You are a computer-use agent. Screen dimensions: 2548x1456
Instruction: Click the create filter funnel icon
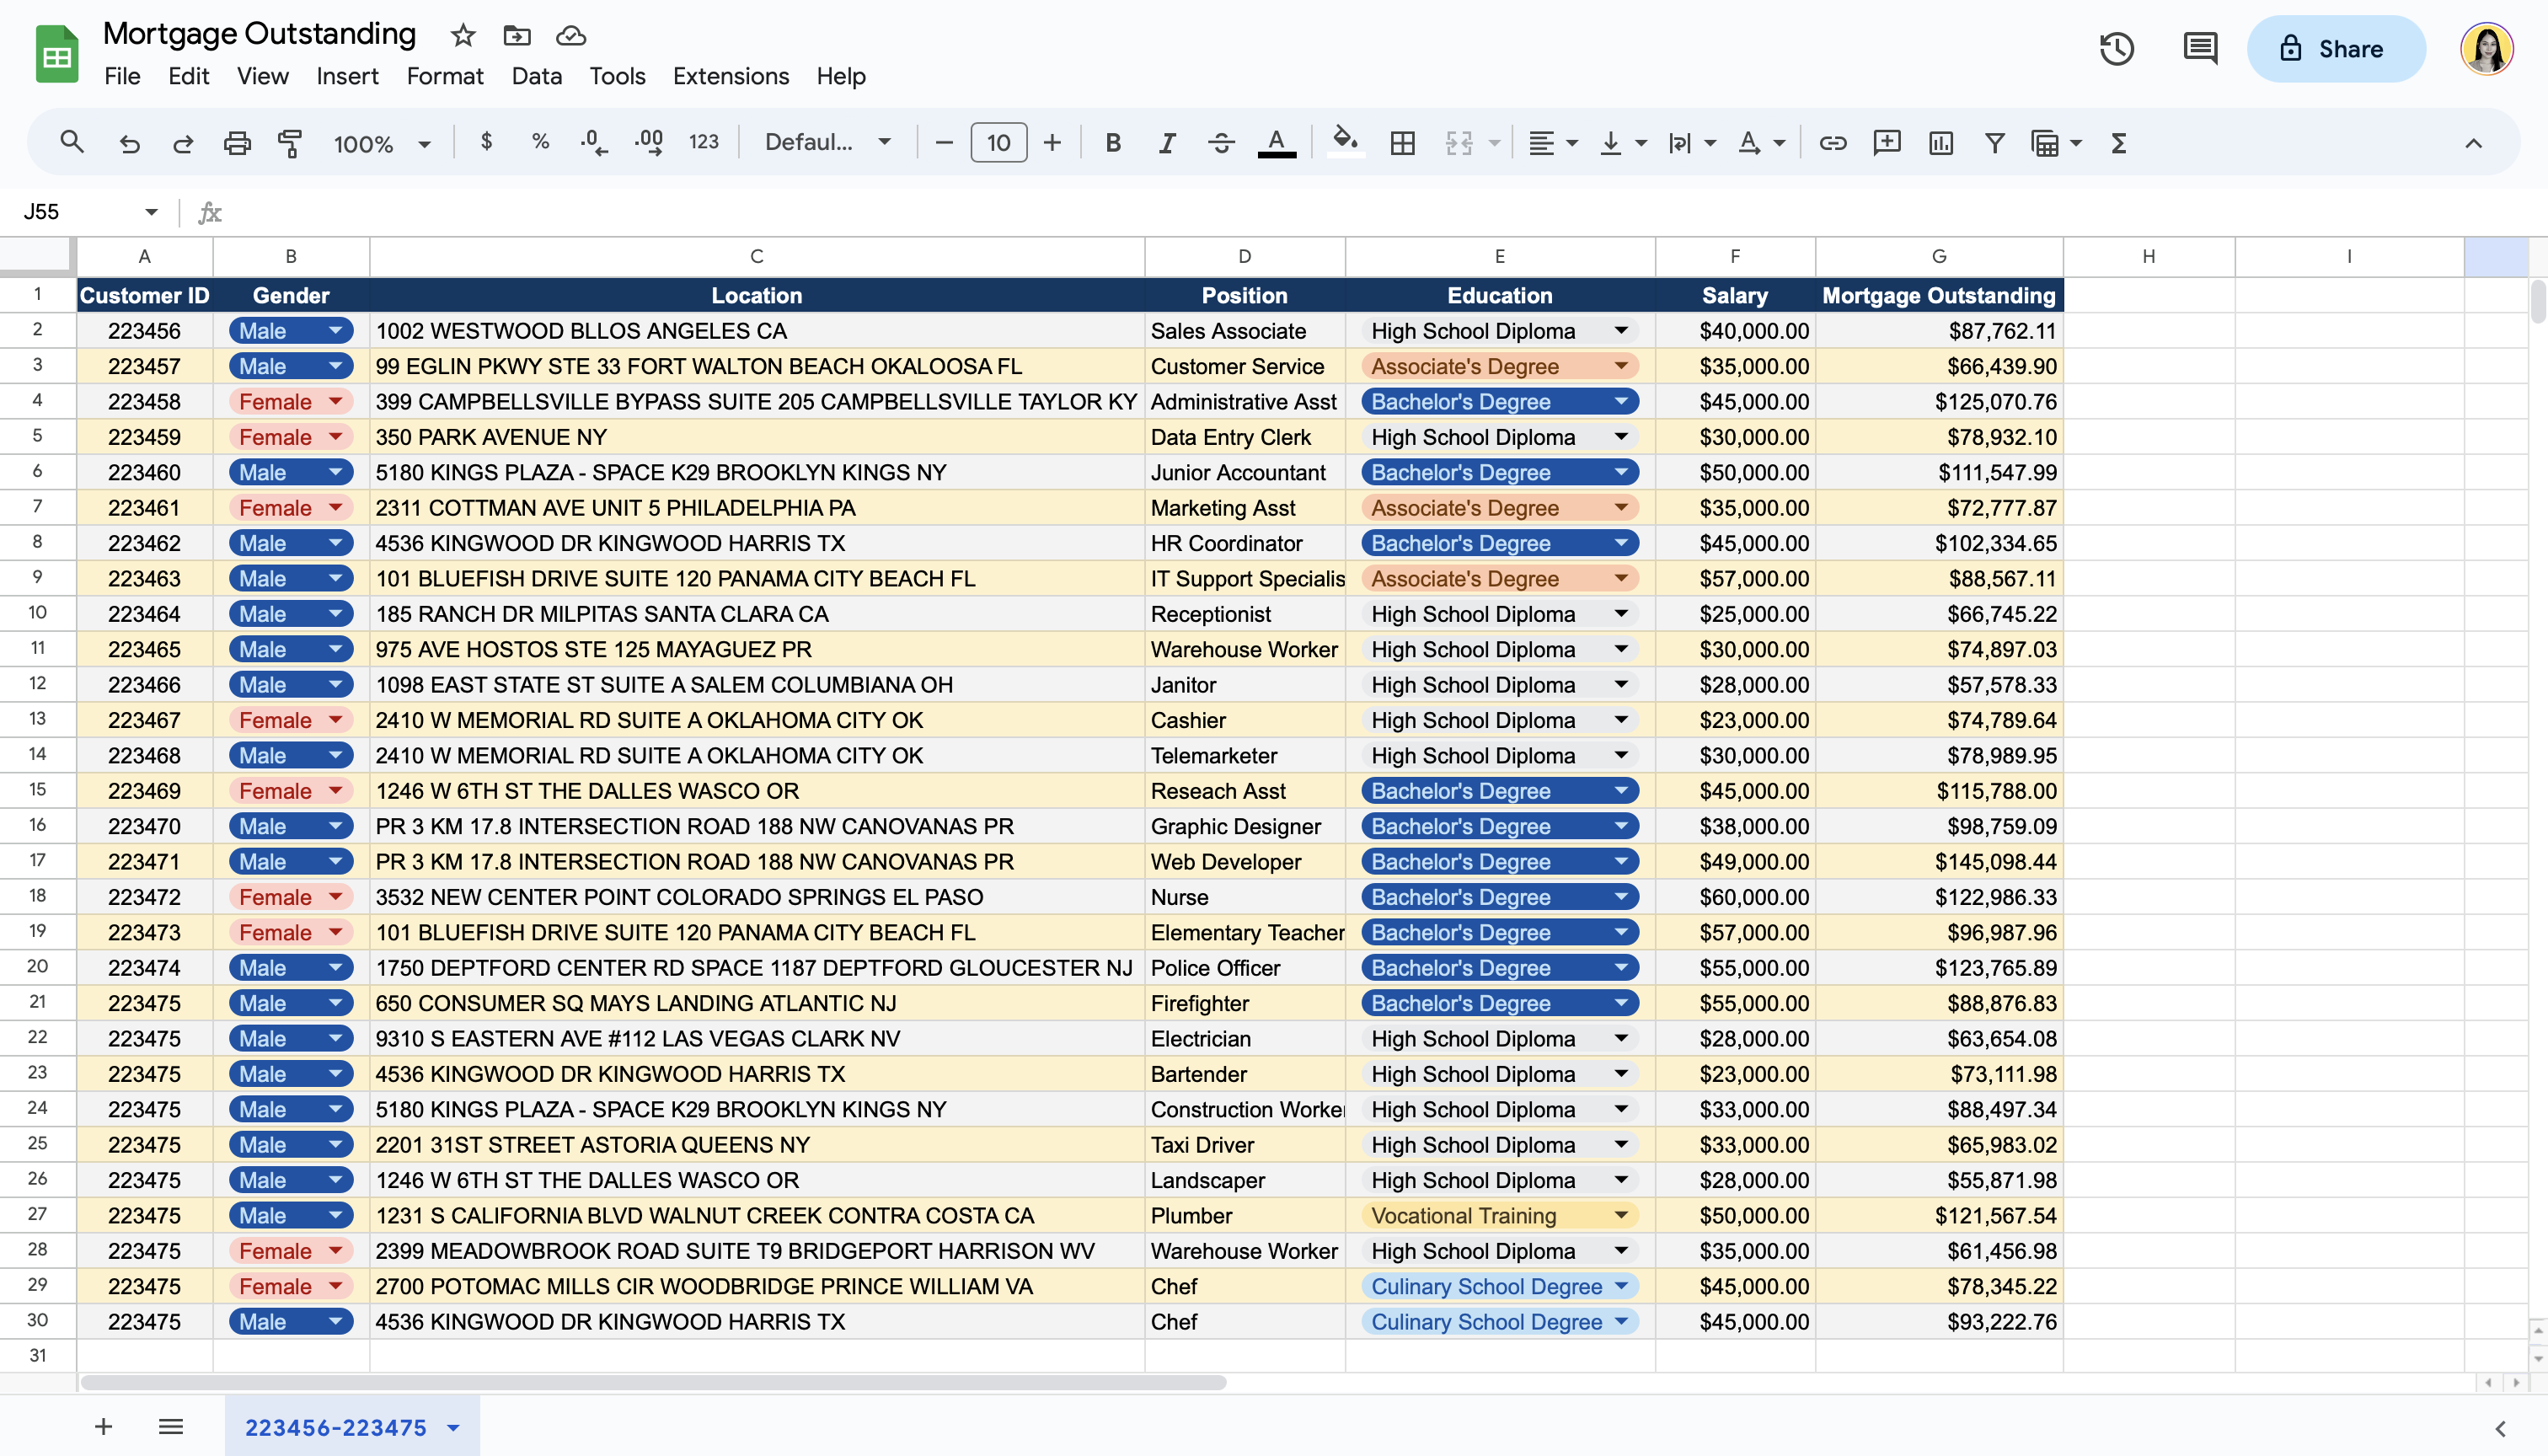tap(1994, 143)
